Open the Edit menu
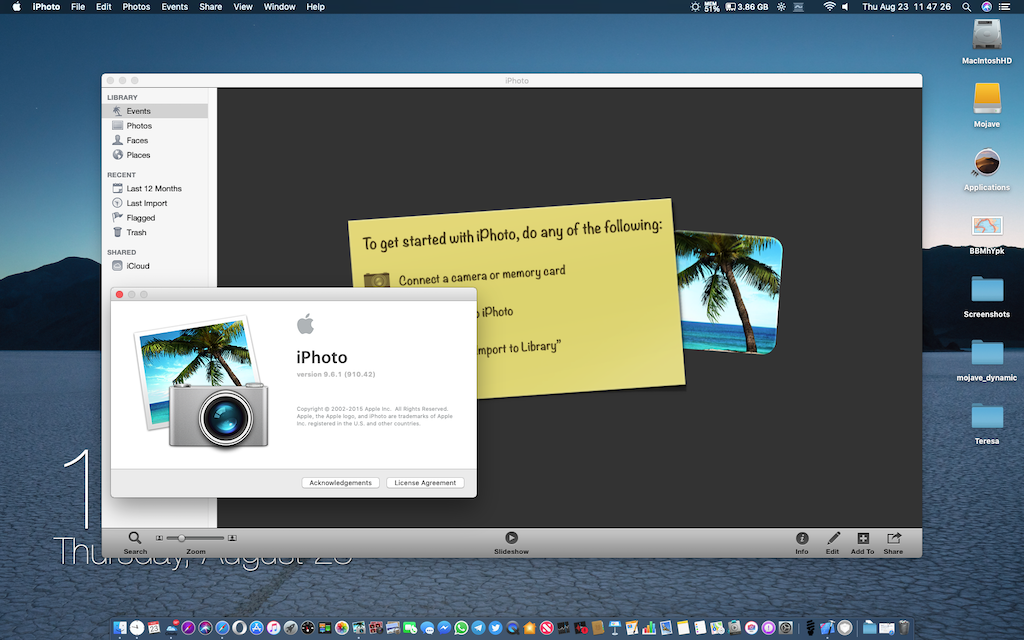This screenshot has height=640, width=1024. pyautogui.click(x=104, y=7)
